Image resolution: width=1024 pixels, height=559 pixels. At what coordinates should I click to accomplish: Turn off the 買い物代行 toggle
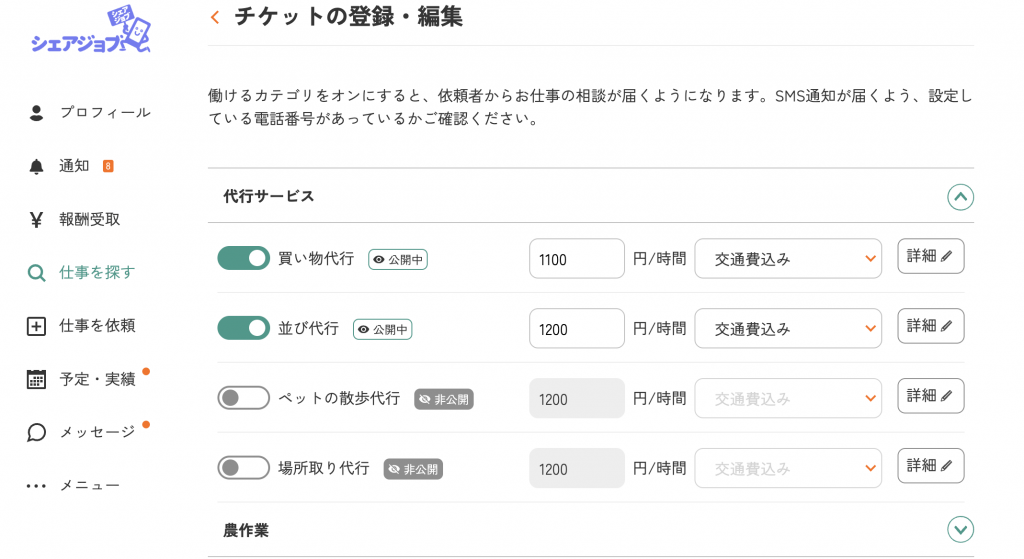coord(244,258)
